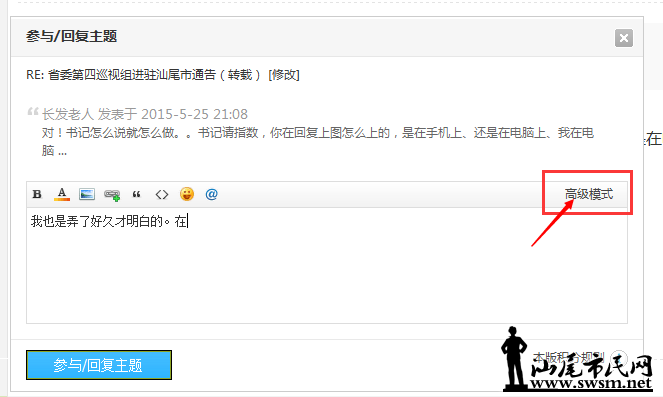This screenshot has height=397, width=663.
Task: Expand arrow beside 本版积分规则
Action: point(619,357)
